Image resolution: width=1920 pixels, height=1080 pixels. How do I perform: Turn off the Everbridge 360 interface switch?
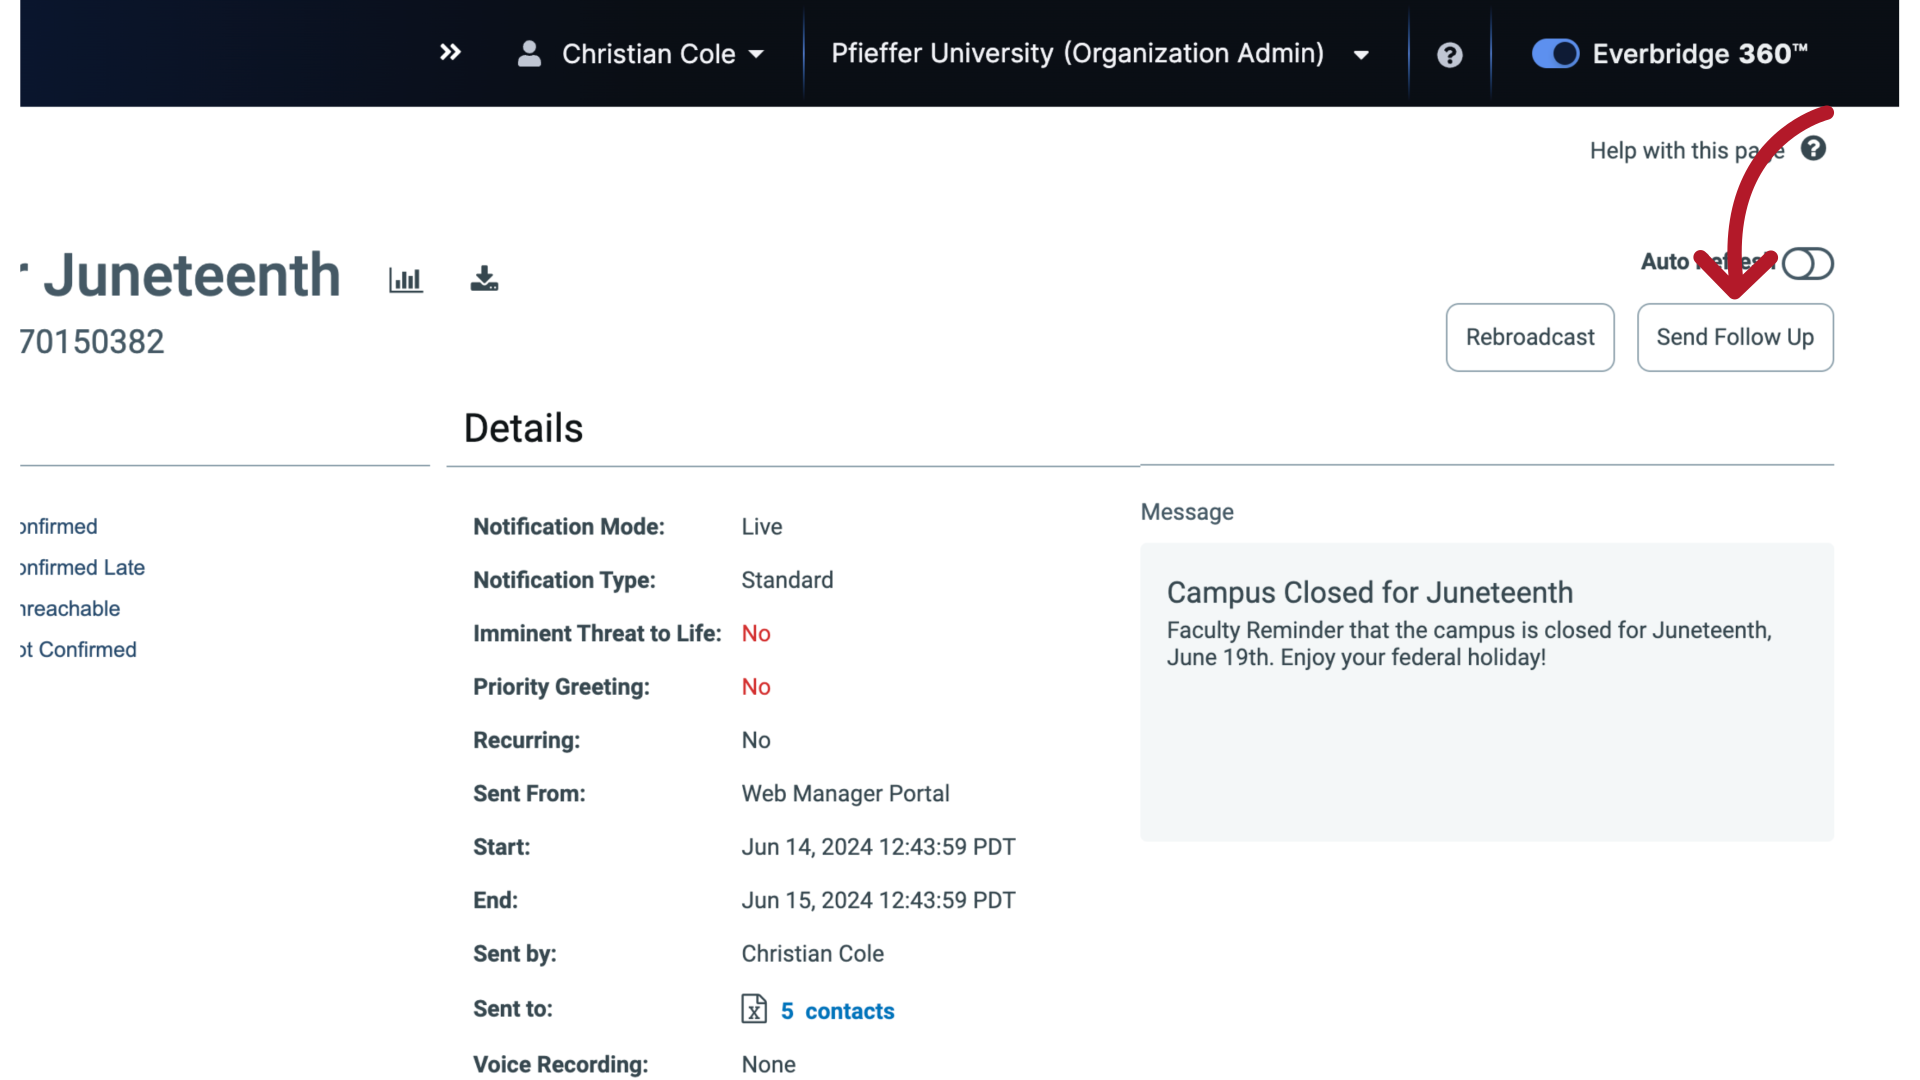click(x=1555, y=54)
